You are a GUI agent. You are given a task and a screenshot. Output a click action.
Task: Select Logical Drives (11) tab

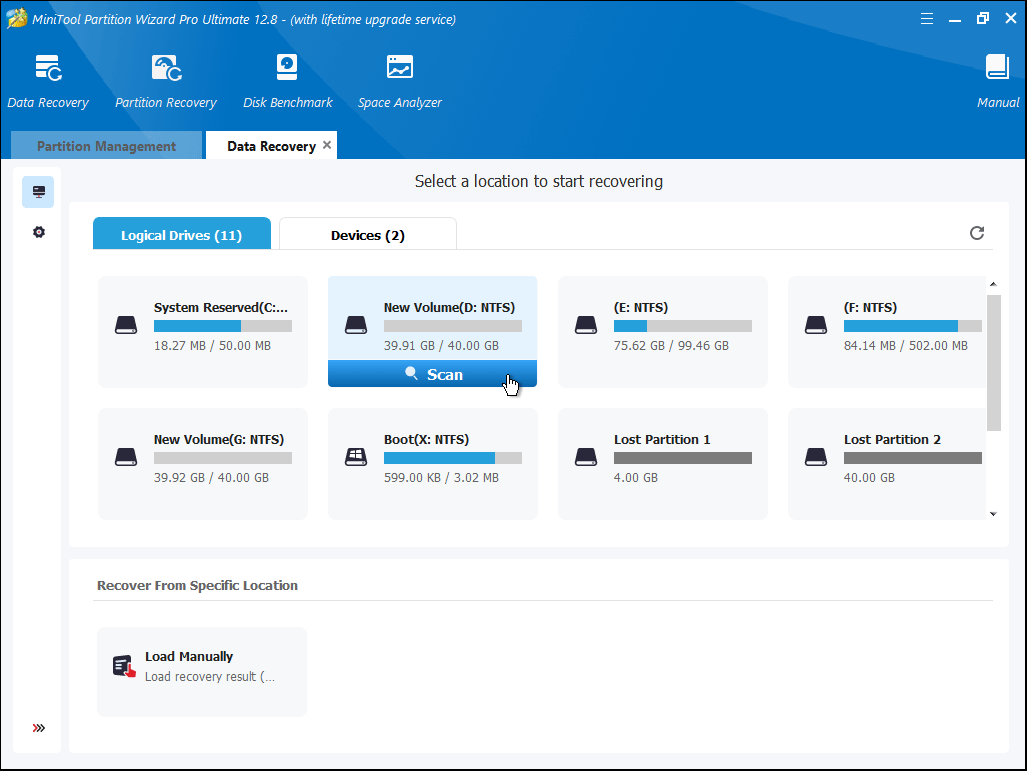pyautogui.click(x=181, y=234)
